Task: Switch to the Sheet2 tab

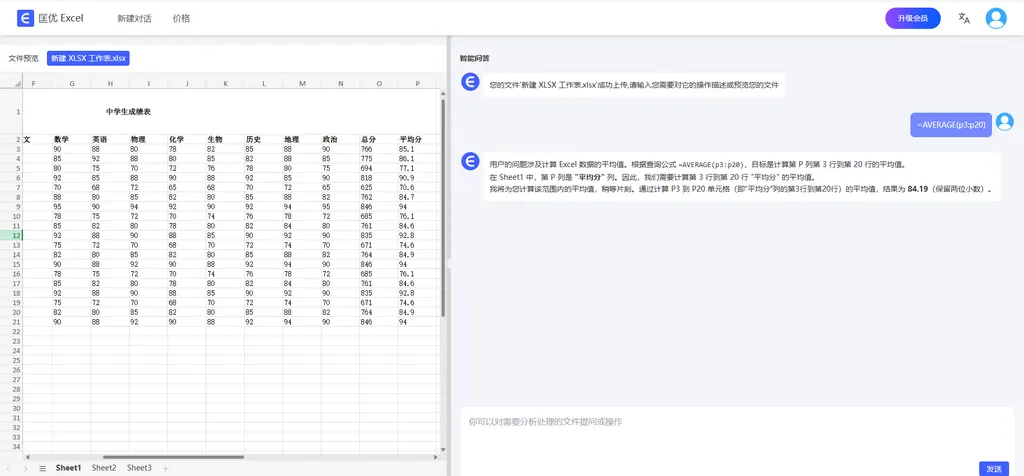Action: tap(104, 468)
